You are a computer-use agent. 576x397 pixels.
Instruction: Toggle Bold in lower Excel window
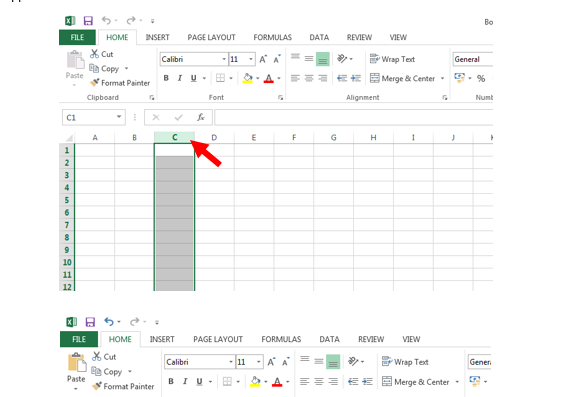coord(171,381)
